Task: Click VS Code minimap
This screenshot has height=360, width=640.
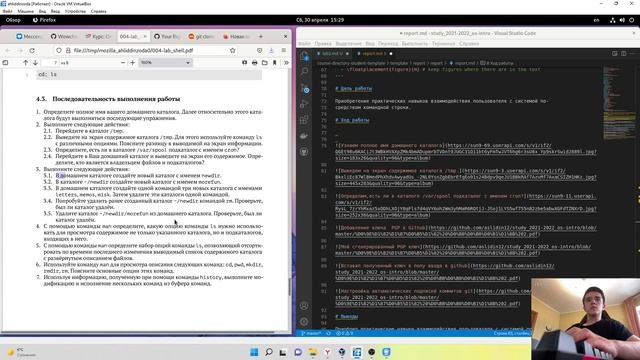Action: [619, 102]
